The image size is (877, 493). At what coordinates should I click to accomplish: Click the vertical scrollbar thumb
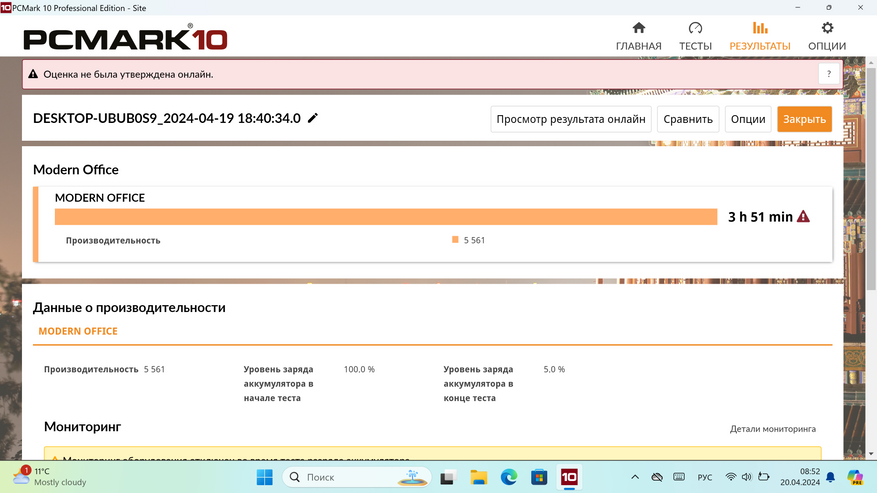[x=871, y=178]
